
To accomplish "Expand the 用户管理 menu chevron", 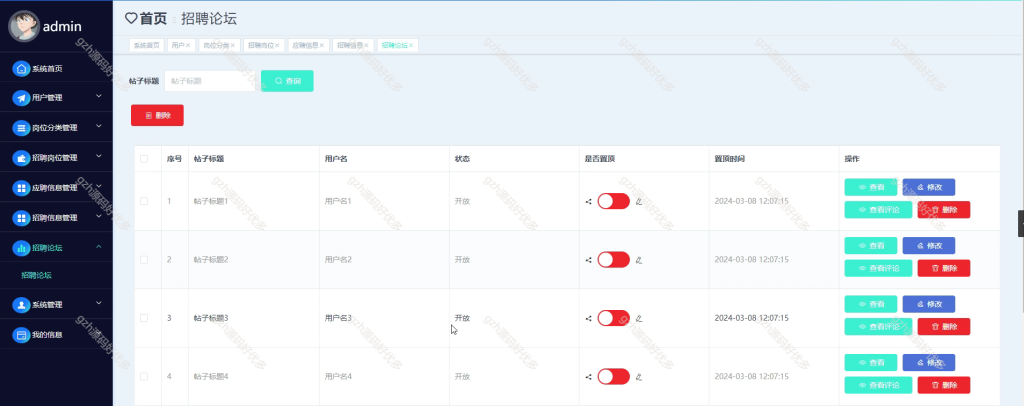I will (99, 96).
